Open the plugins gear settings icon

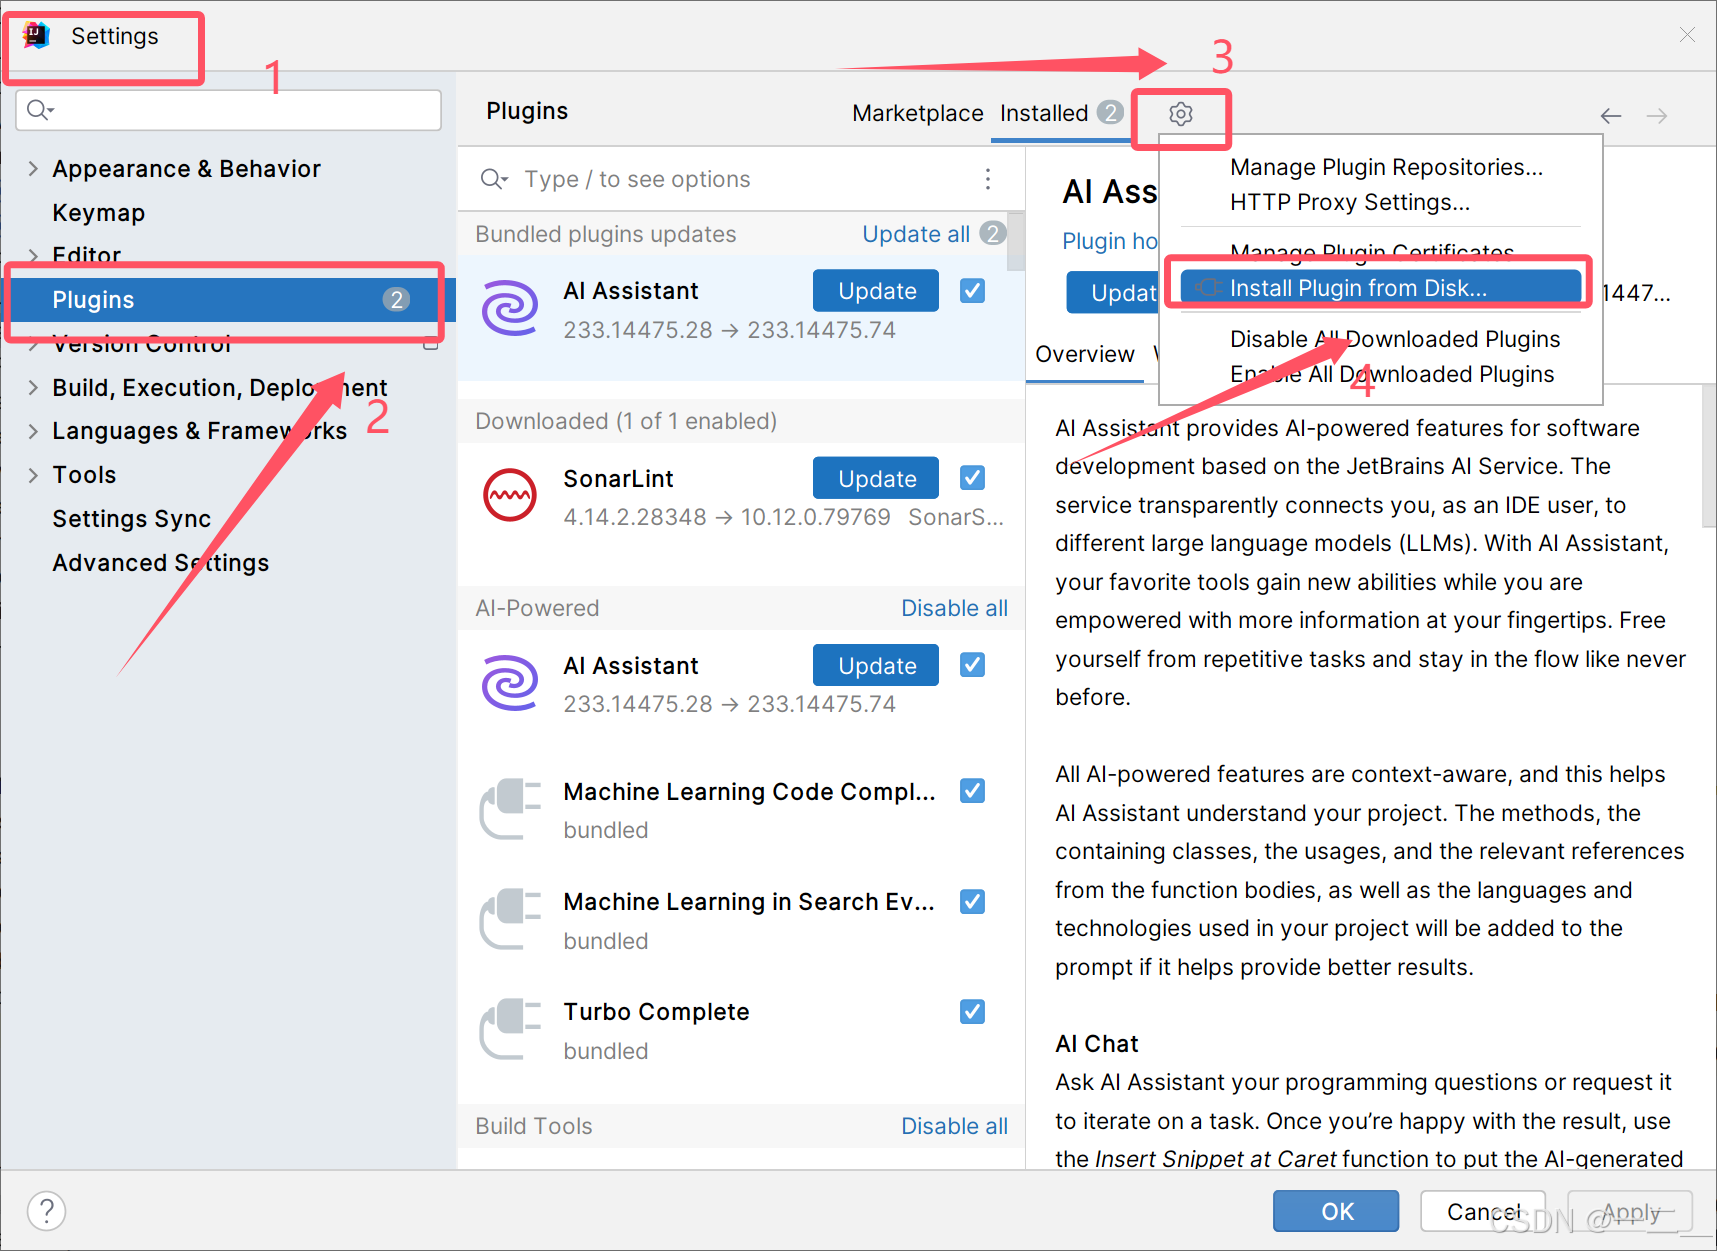pos(1181,114)
